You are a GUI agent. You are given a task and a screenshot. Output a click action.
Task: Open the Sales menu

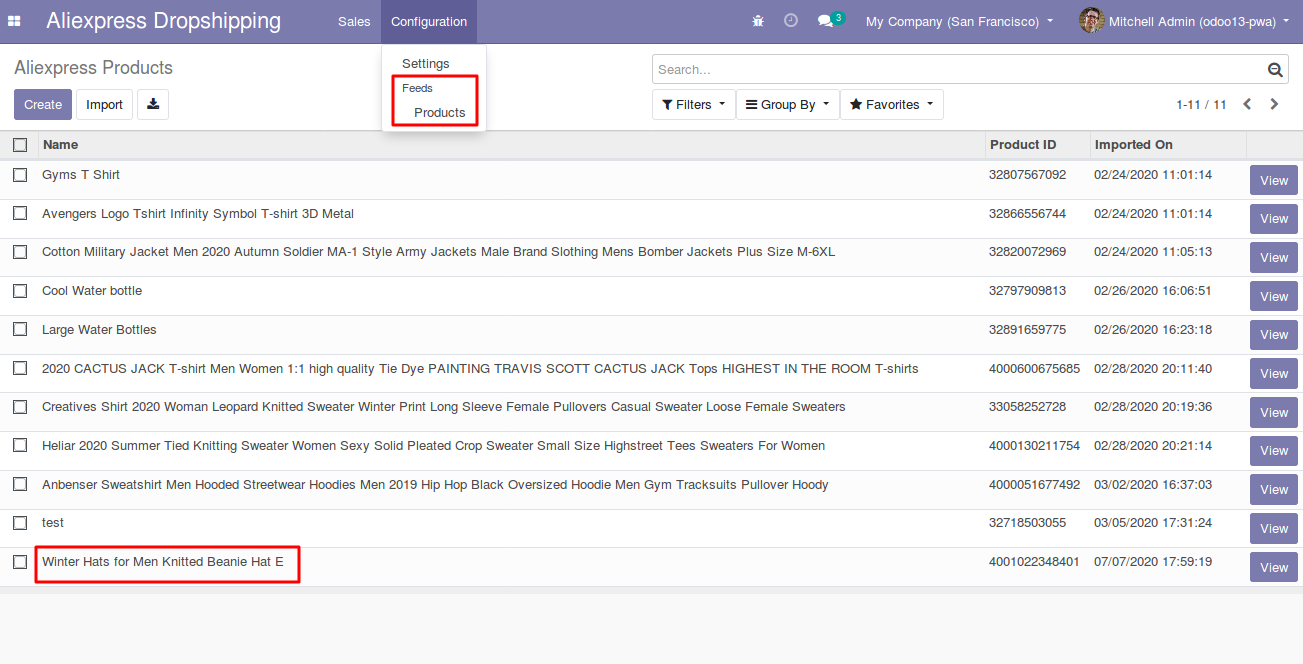[354, 21]
